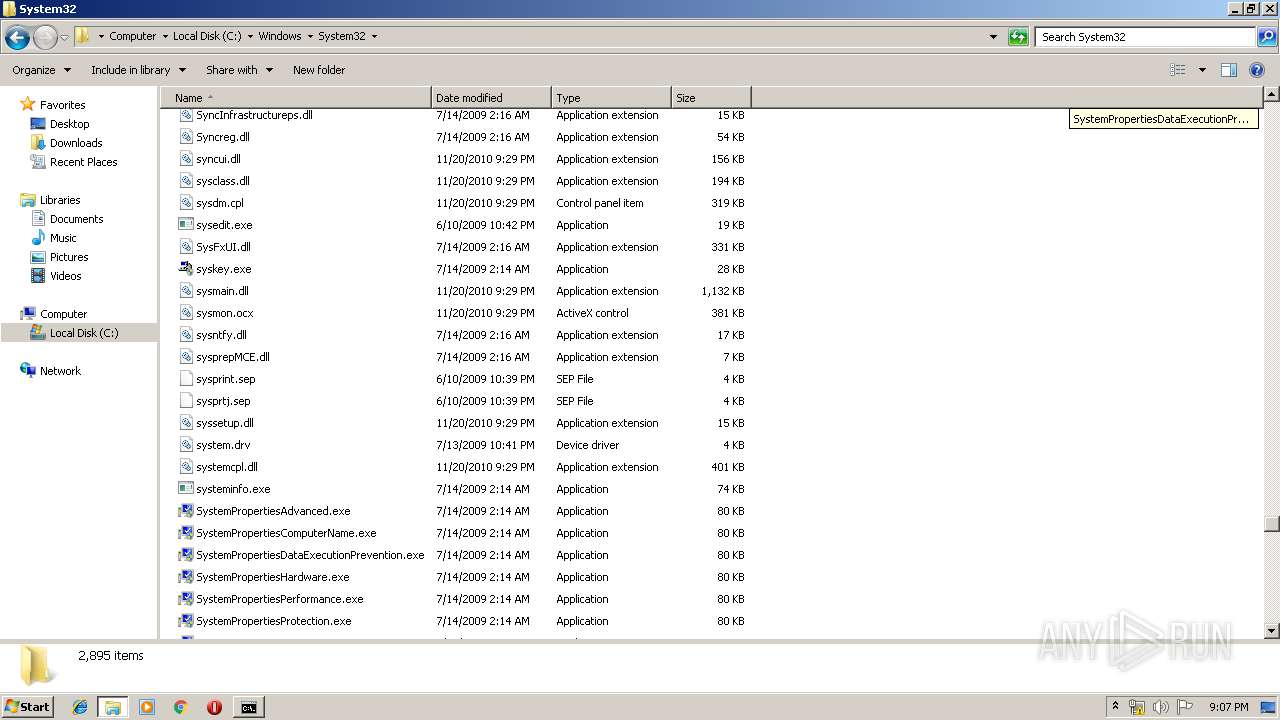Select the sysprint.sep file icon
Viewport: 1280px width, 720px height.
pos(186,379)
